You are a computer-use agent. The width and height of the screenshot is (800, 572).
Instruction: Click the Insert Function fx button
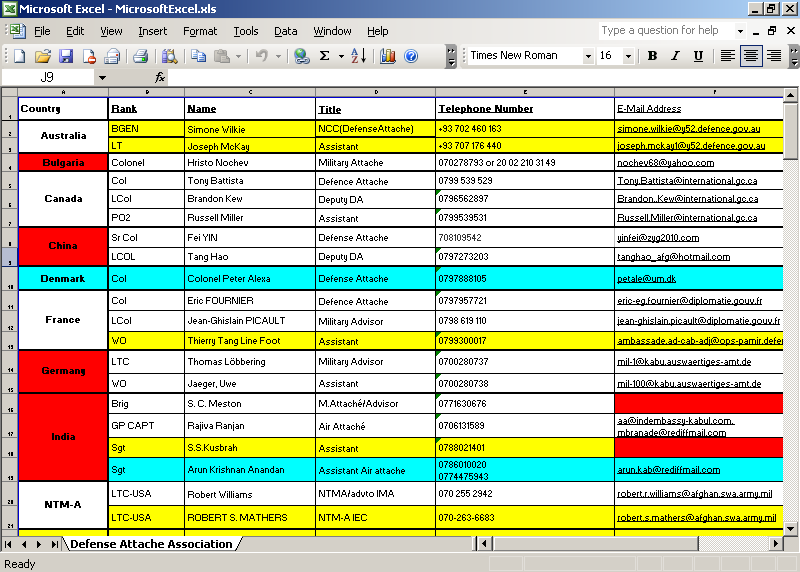click(x=160, y=77)
